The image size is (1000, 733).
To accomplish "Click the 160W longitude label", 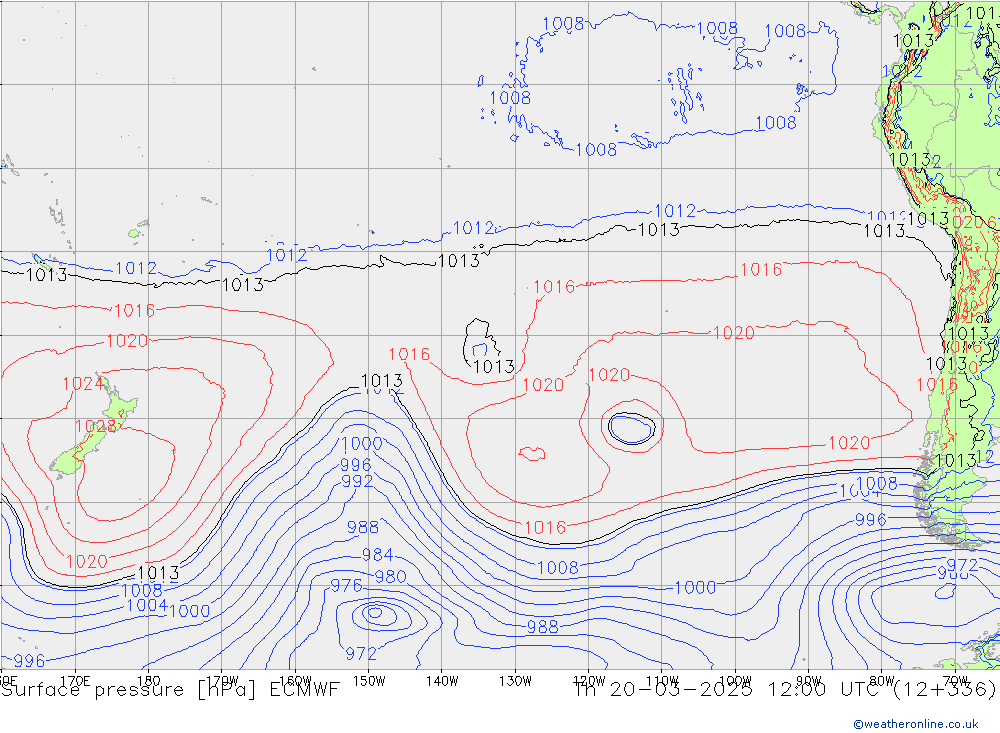I will click(295, 681).
